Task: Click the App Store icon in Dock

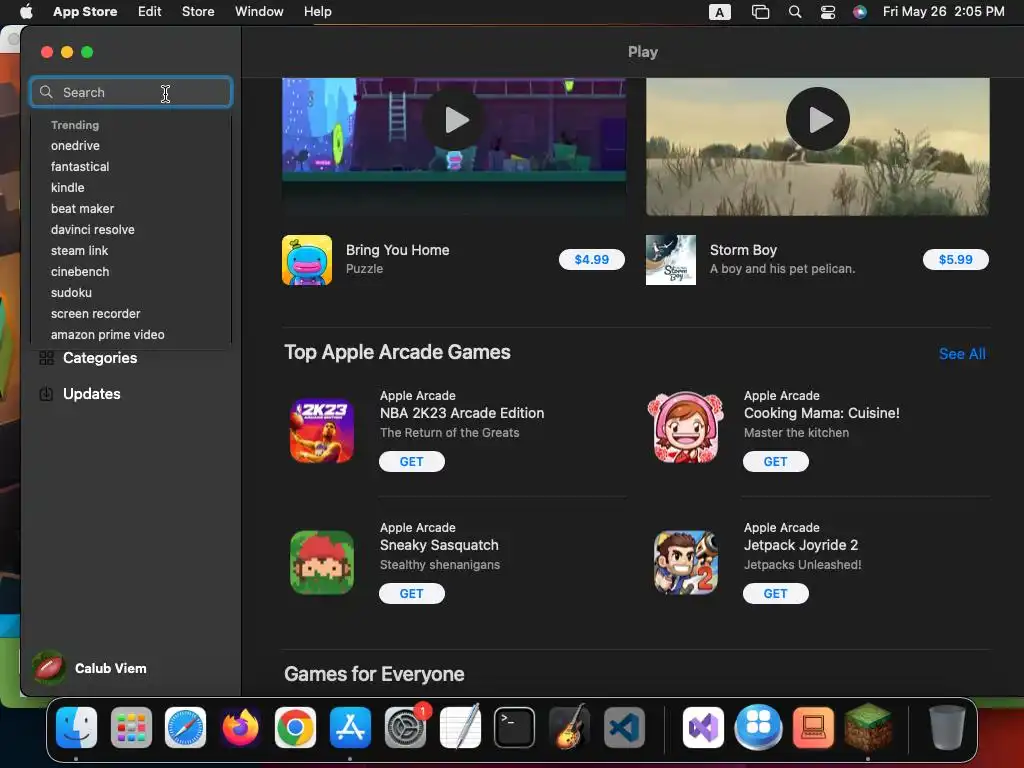Action: coord(350,728)
